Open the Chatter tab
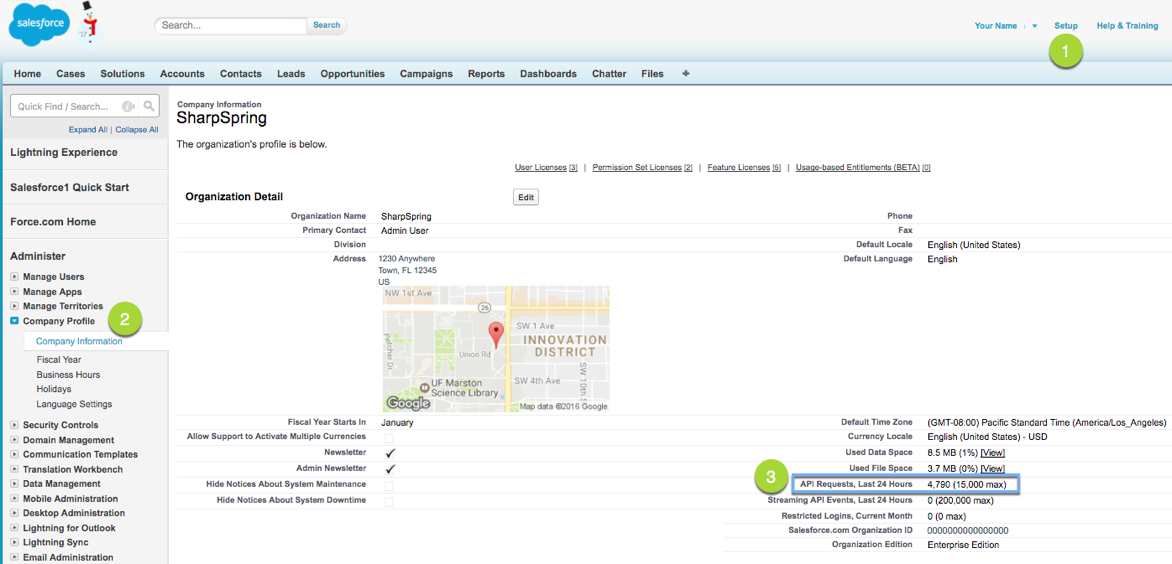The height and width of the screenshot is (564, 1172). pos(609,73)
